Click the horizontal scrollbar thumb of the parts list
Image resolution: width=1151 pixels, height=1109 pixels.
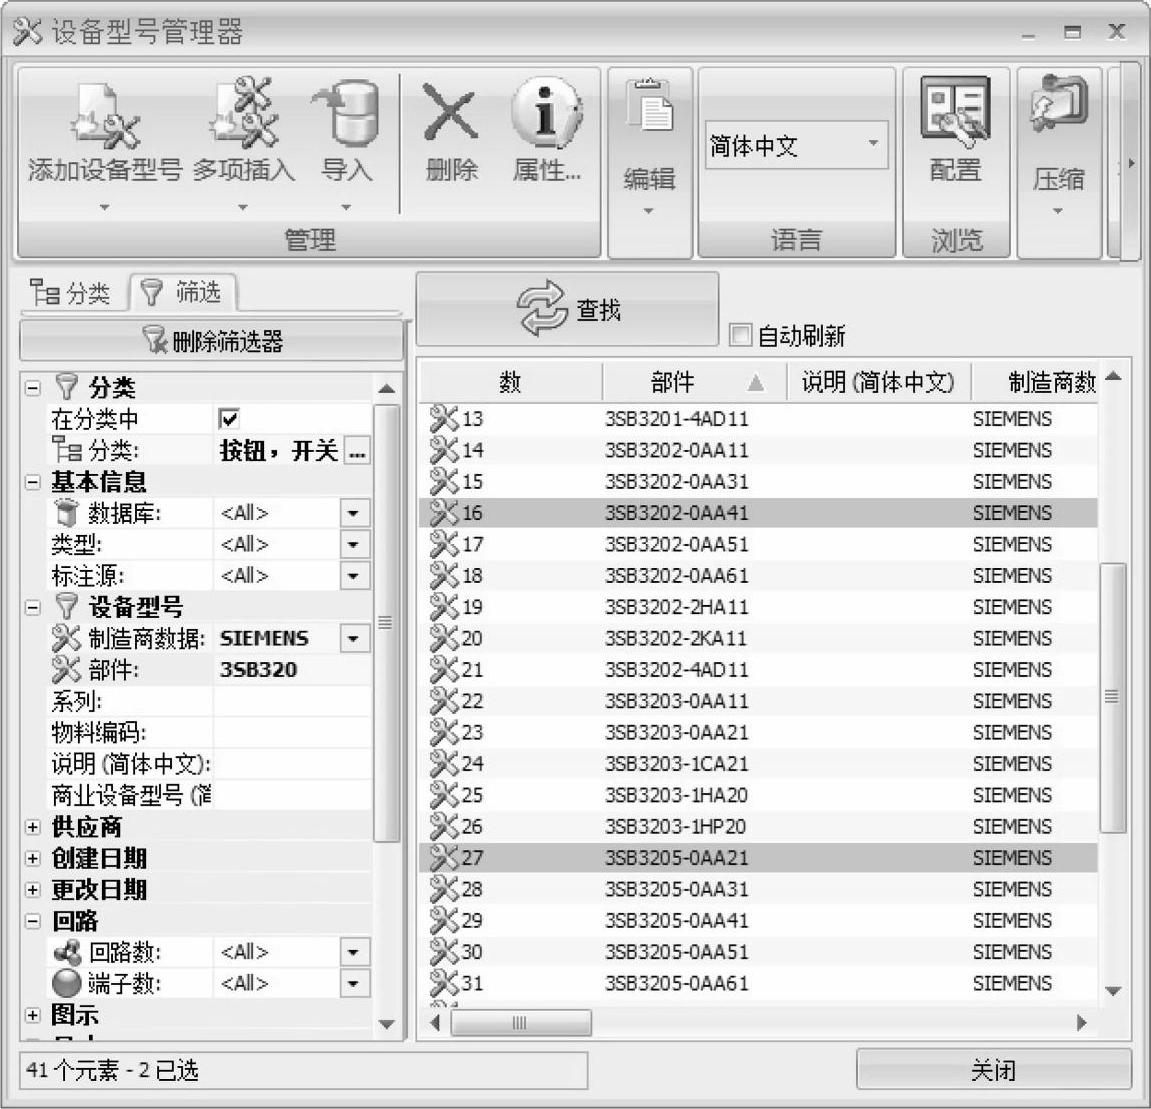tap(520, 1023)
